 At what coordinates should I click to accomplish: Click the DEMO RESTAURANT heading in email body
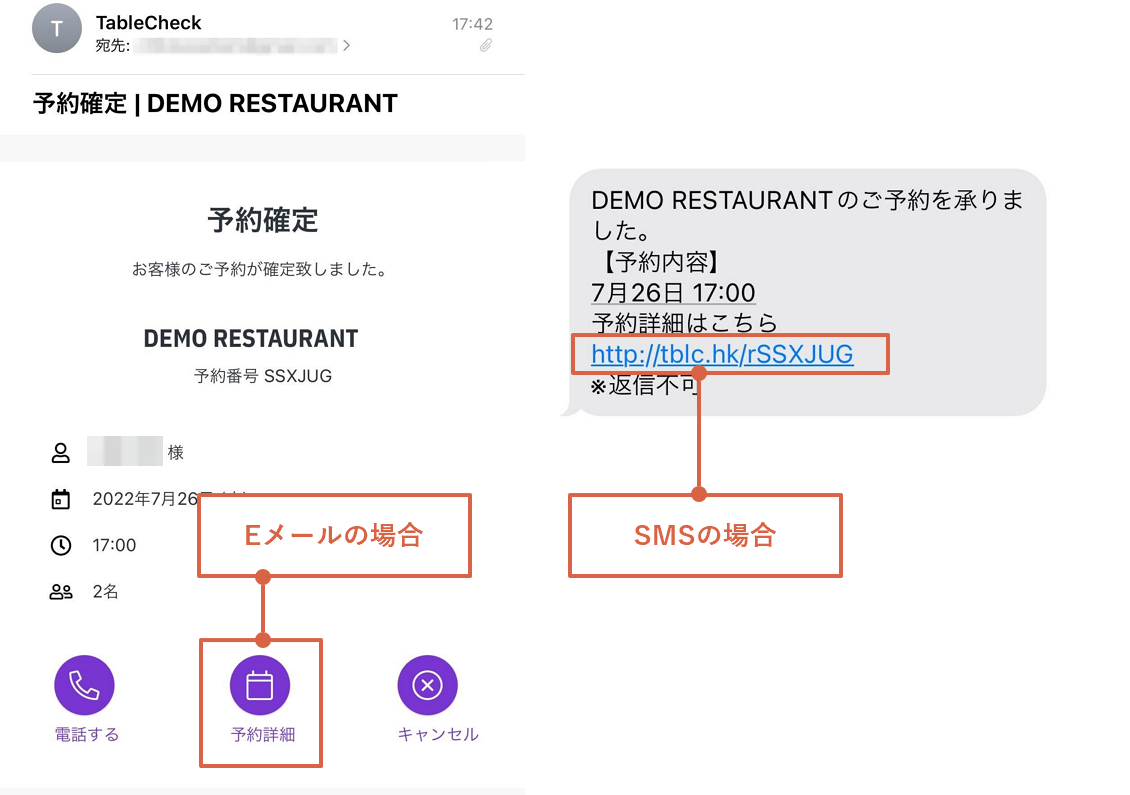pos(251,338)
